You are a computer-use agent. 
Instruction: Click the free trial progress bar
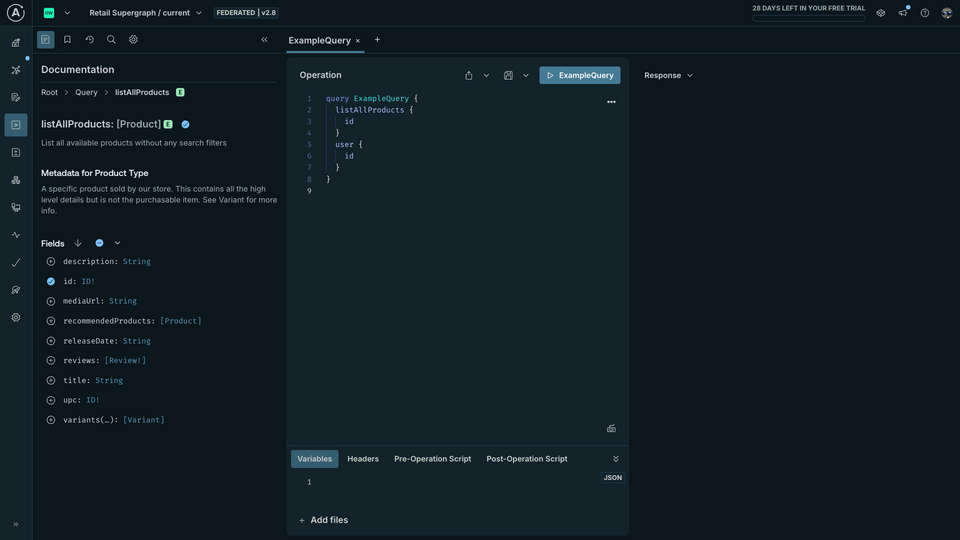click(809, 18)
